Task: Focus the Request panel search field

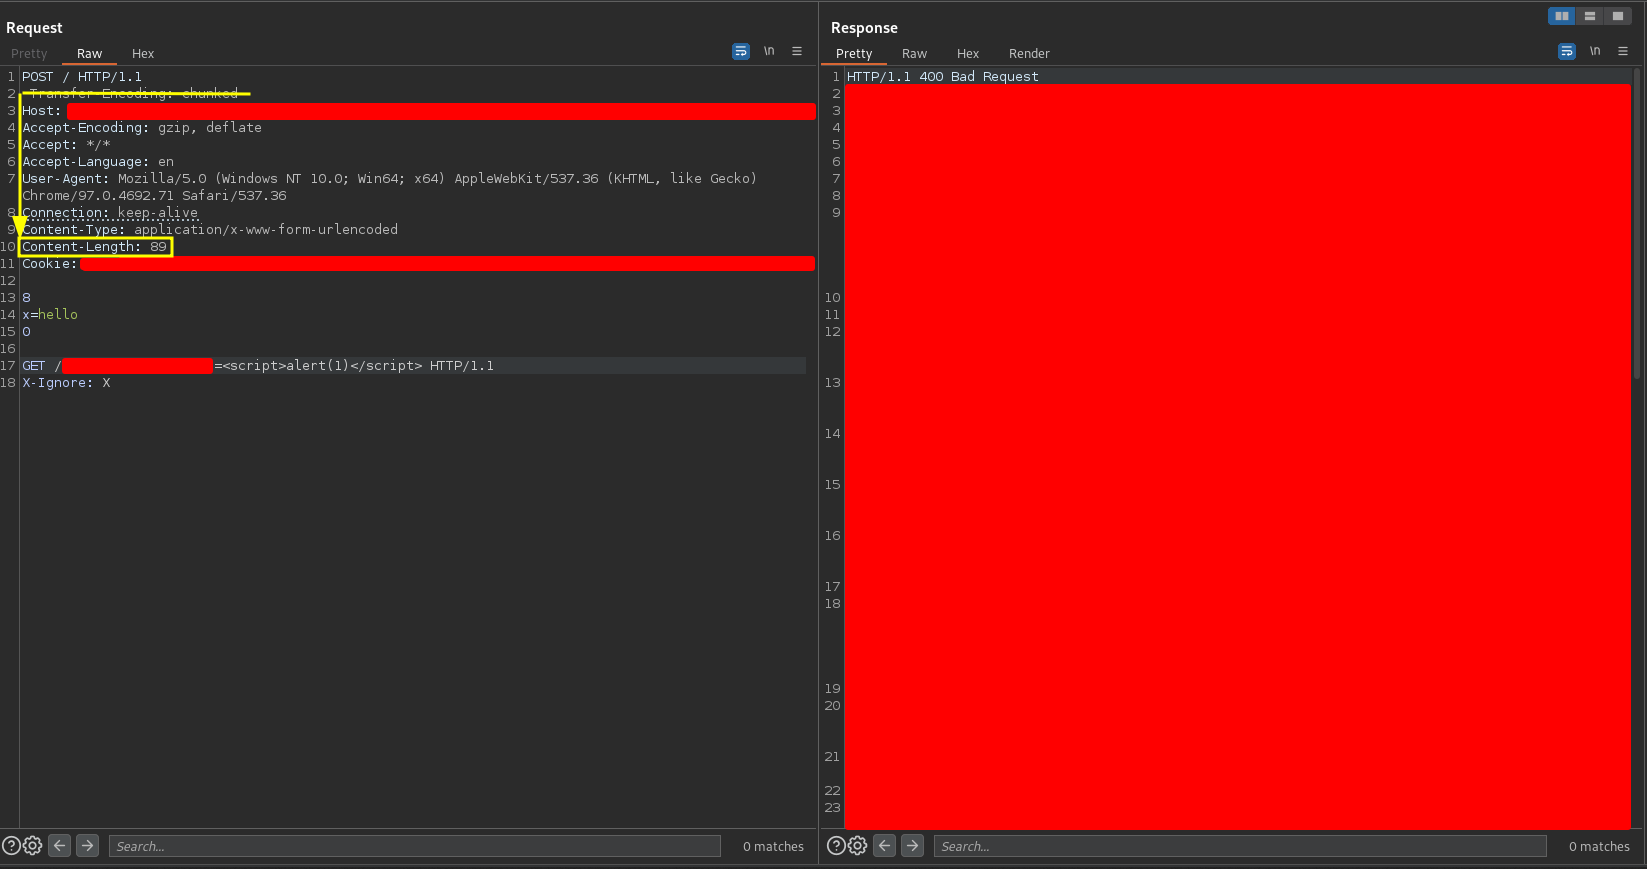Action: point(415,846)
